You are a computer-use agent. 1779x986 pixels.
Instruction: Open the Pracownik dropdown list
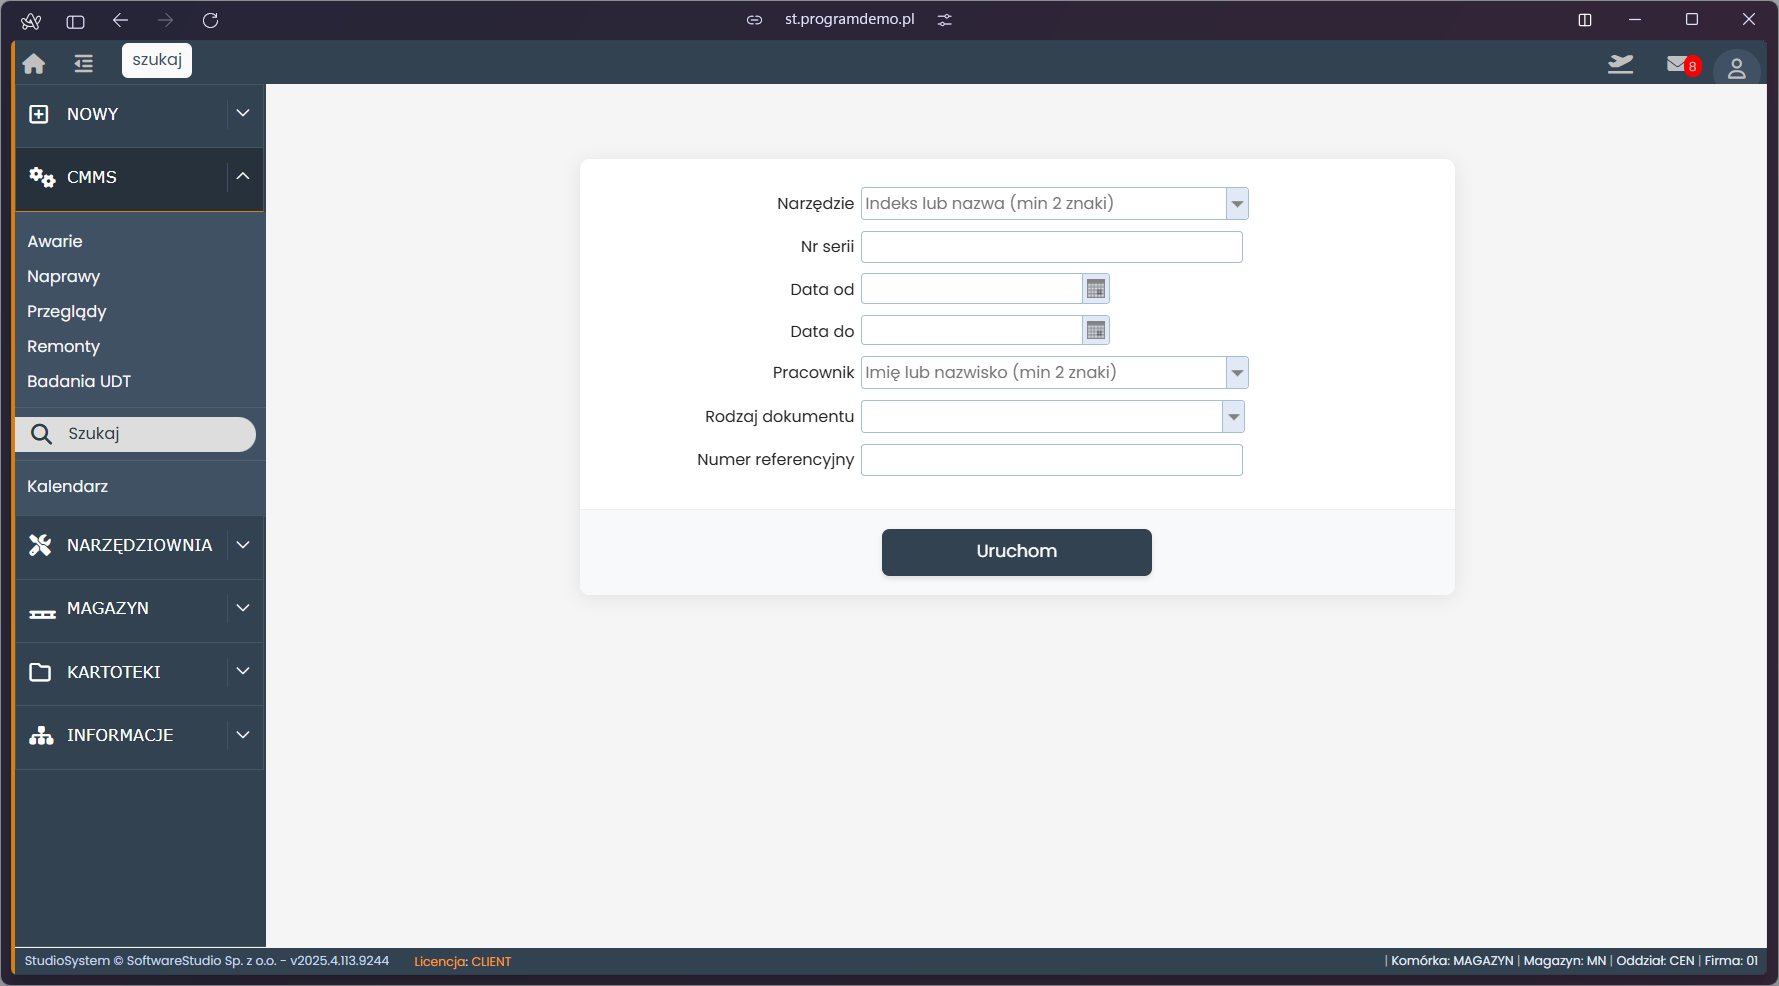click(1237, 373)
